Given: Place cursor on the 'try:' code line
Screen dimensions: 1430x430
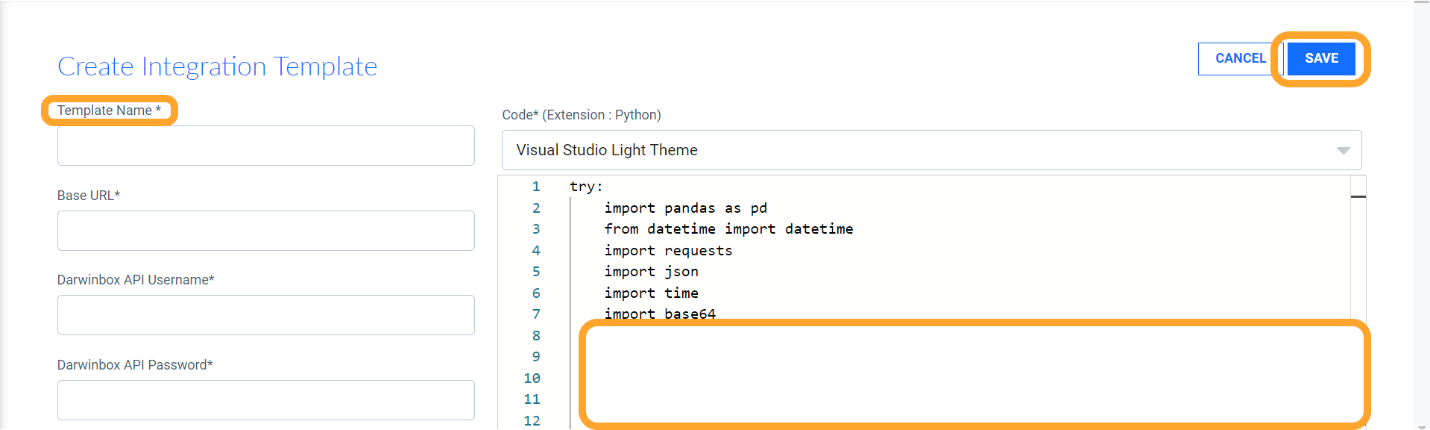Looking at the screenshot, I should point(587,187).
